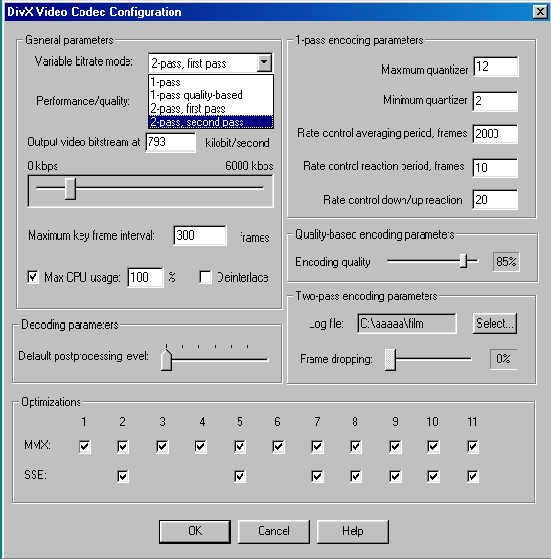Click the '0 kbps' slider minimum label
This screenshot has width=551, height=560.
click(42, 166)
